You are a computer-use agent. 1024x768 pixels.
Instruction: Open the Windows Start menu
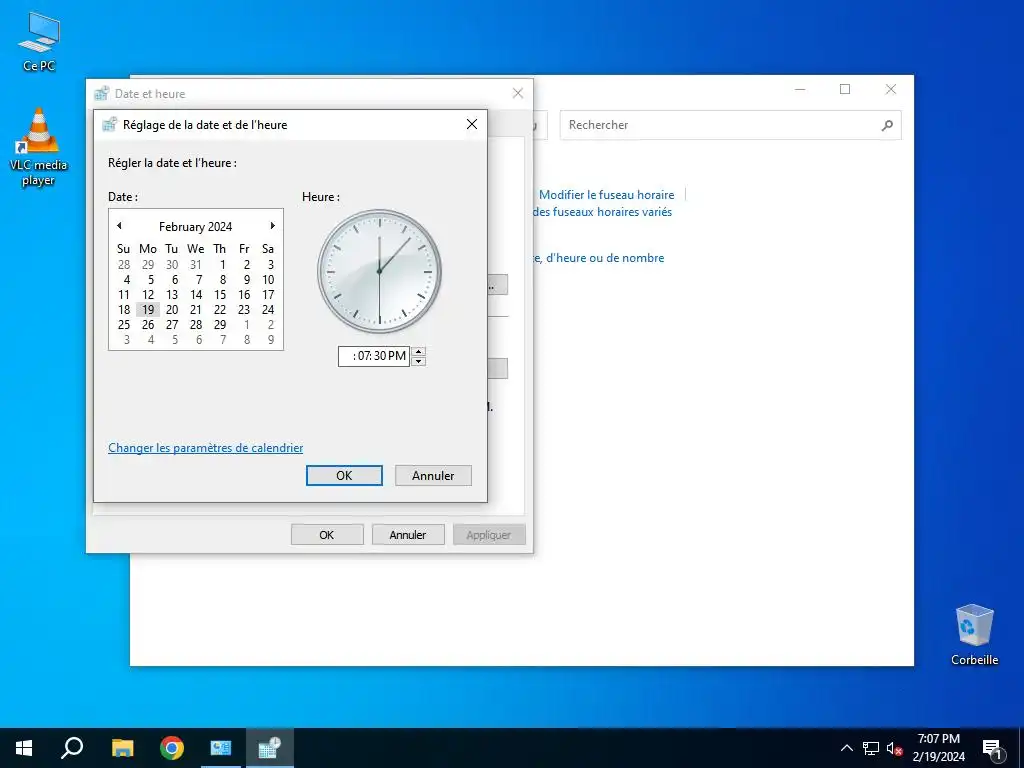pyautogui.click(x=24, y=748)
